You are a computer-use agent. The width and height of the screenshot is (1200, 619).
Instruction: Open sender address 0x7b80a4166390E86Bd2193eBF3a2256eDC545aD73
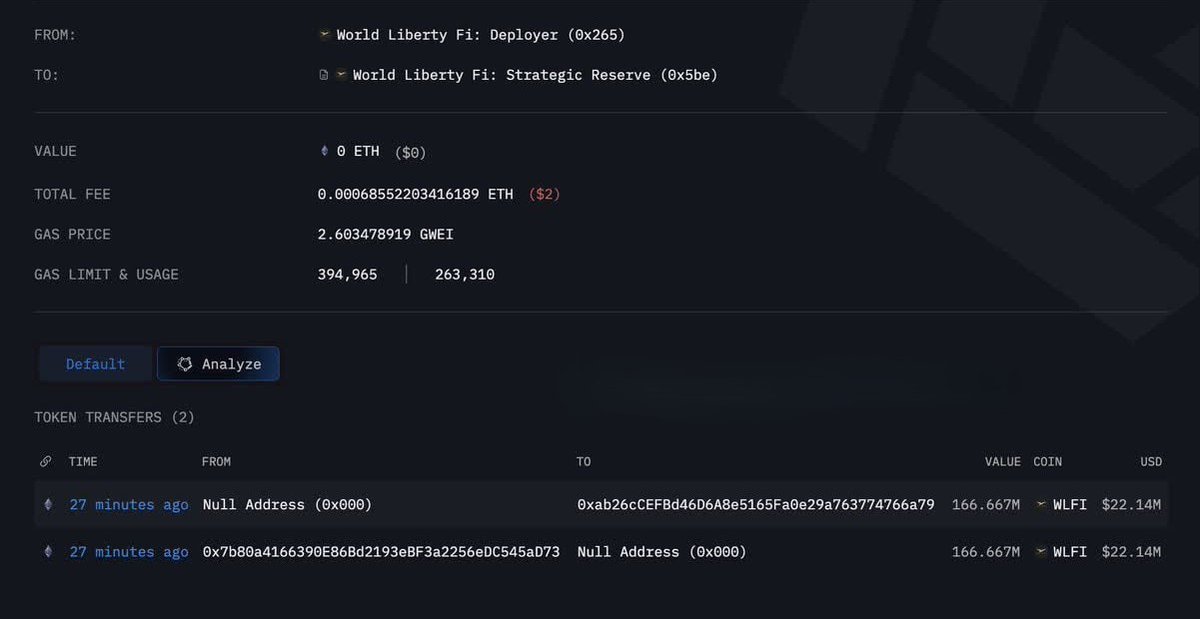click(x=381, y=552)
